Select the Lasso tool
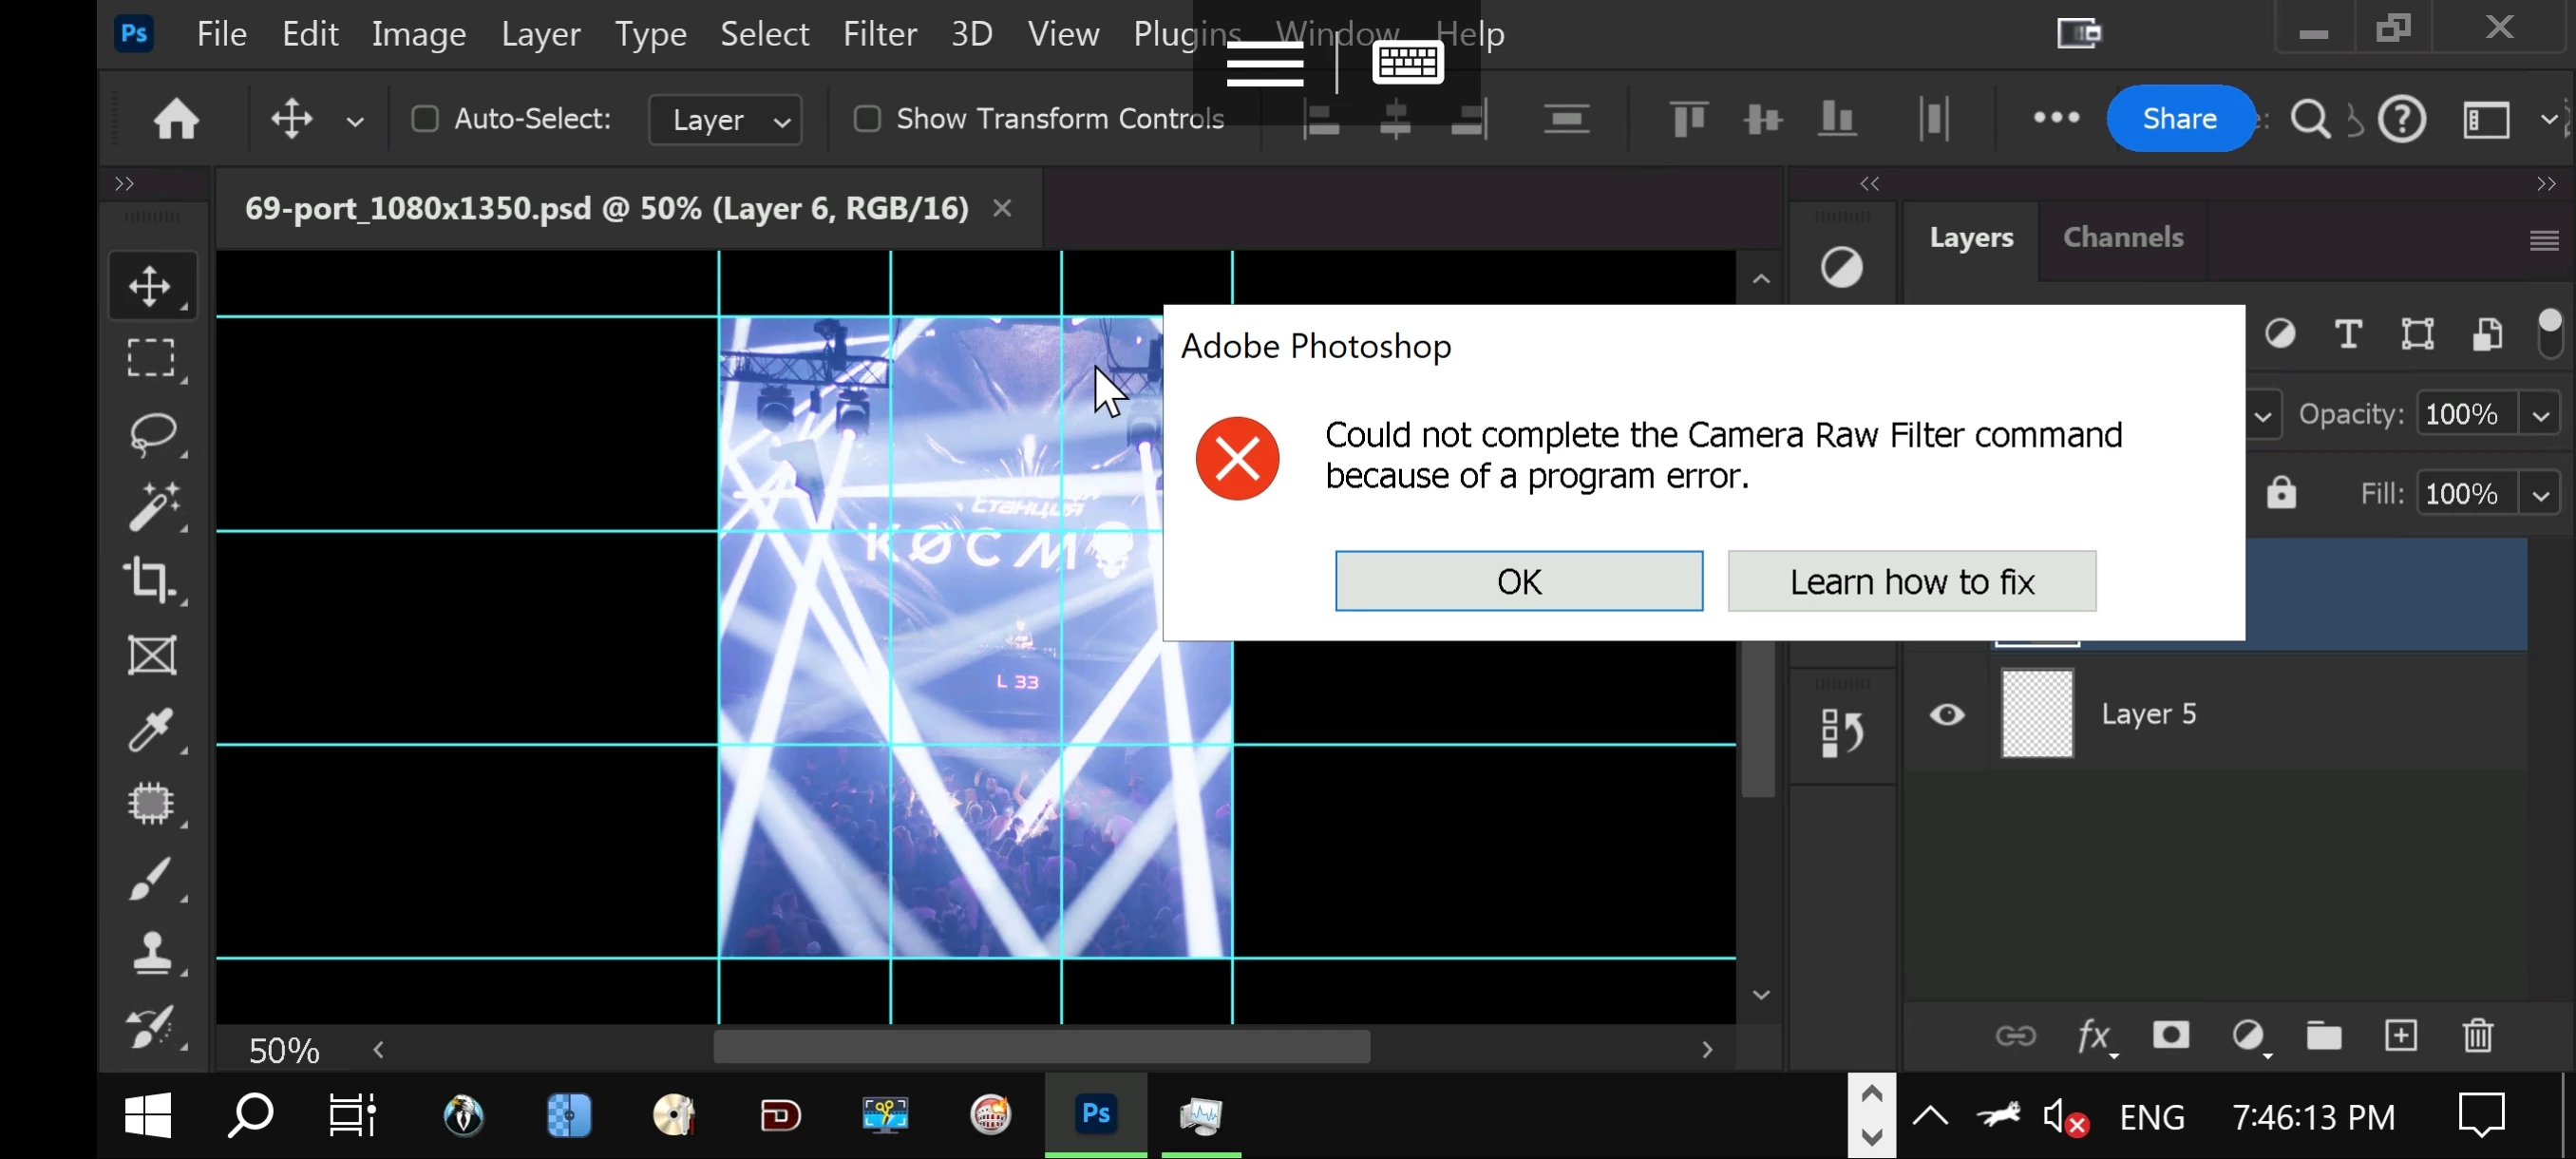2576x1159 pixels. click(152, 434)
